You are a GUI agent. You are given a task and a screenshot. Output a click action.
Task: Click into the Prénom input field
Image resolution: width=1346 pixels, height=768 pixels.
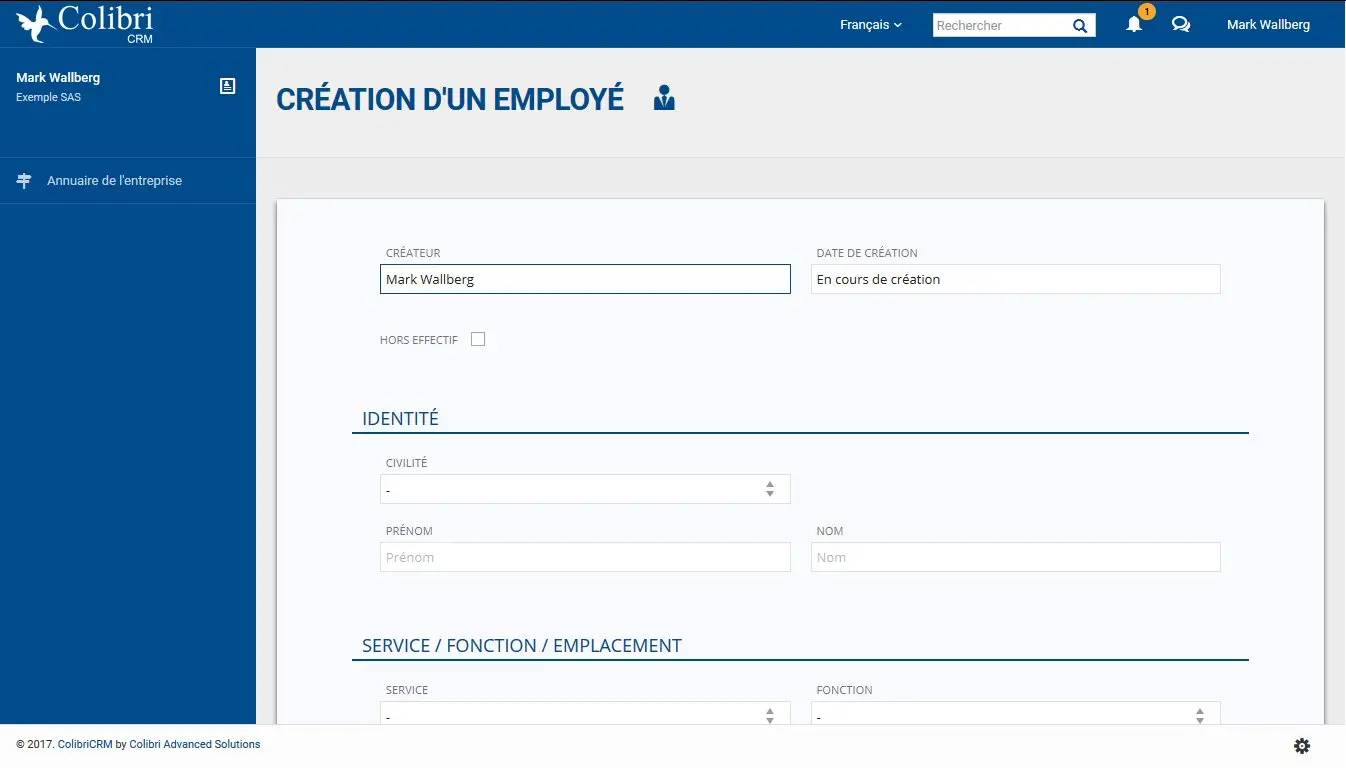[585, 557]
